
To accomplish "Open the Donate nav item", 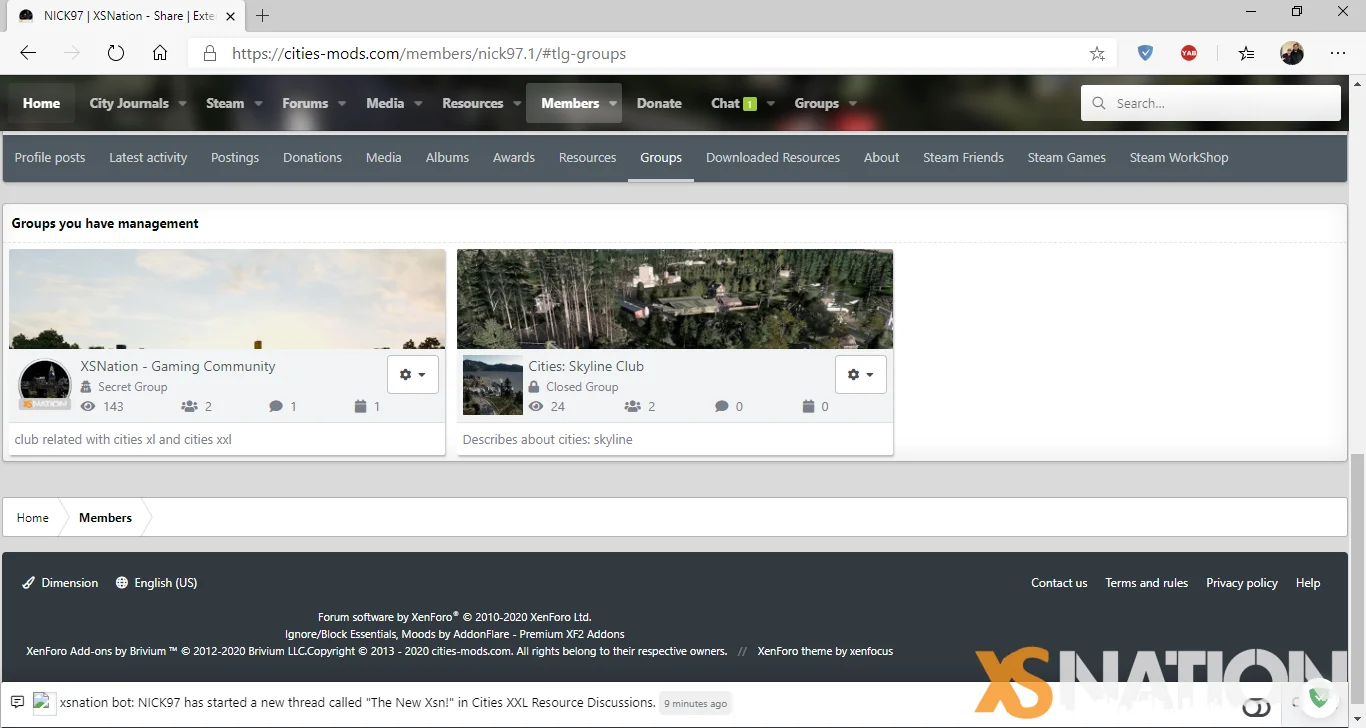I will tap(659, 103).
